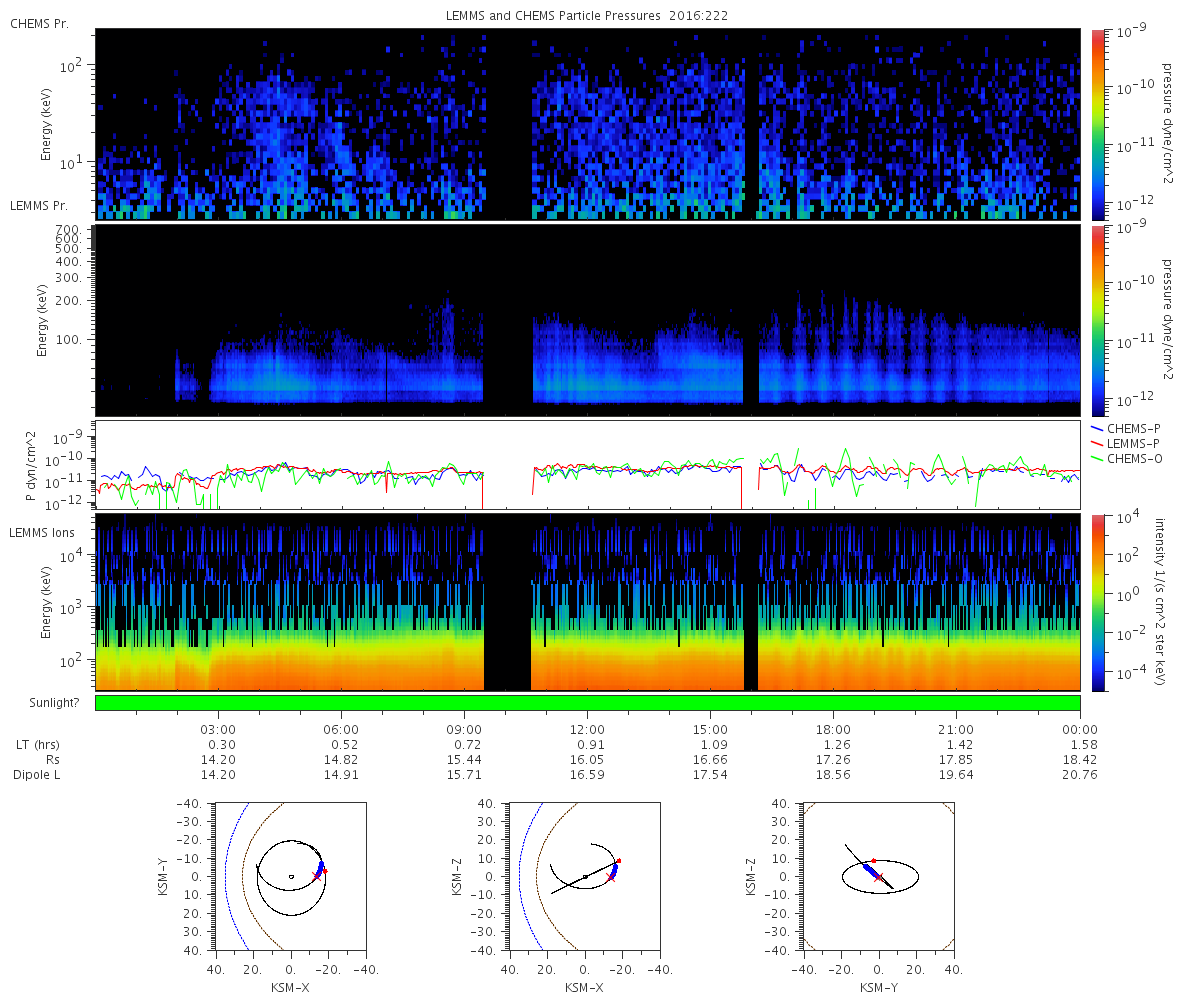Click the 06:00 time tick label

pyautogui.click(x=341, y=729)
